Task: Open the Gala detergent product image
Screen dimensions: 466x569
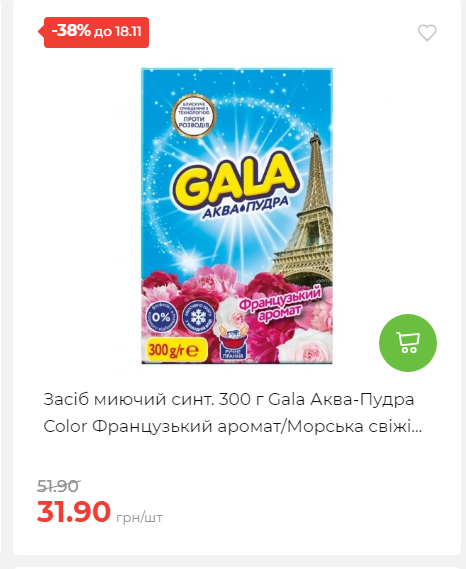Action: pyautogui.click(x=237, y=216)
